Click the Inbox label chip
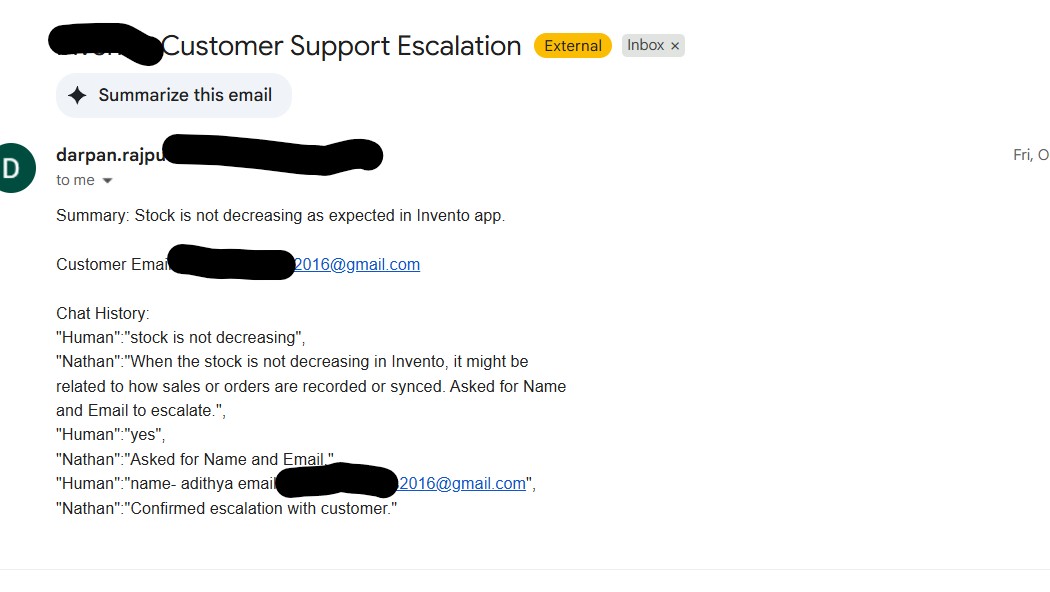1050x592 pixels. click(645, 45)
